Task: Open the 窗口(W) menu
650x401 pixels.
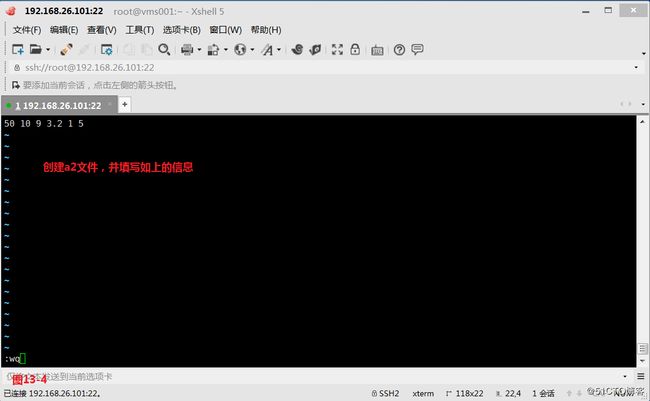Action: pyautogui.click(x=226, y=30)
